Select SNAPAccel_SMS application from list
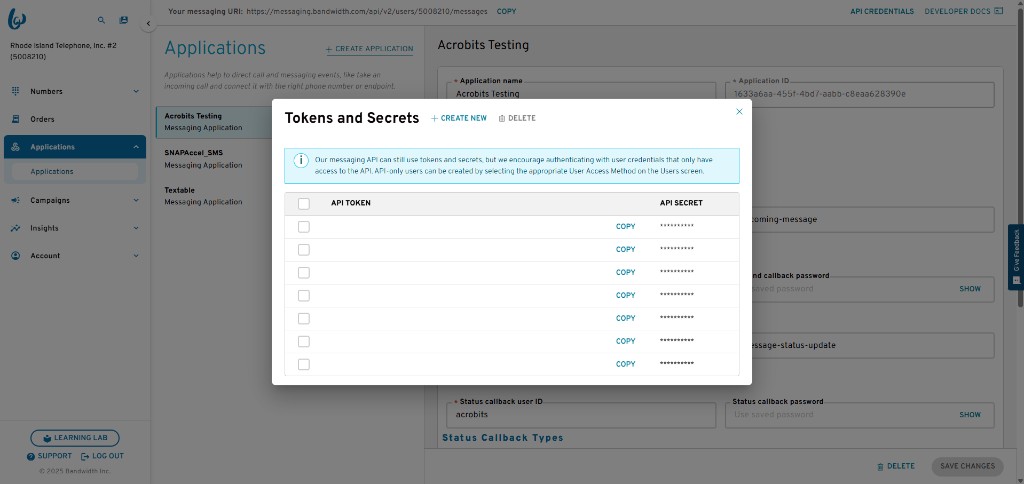This screenshot has width=1024, height=484. tap(214, 159)
